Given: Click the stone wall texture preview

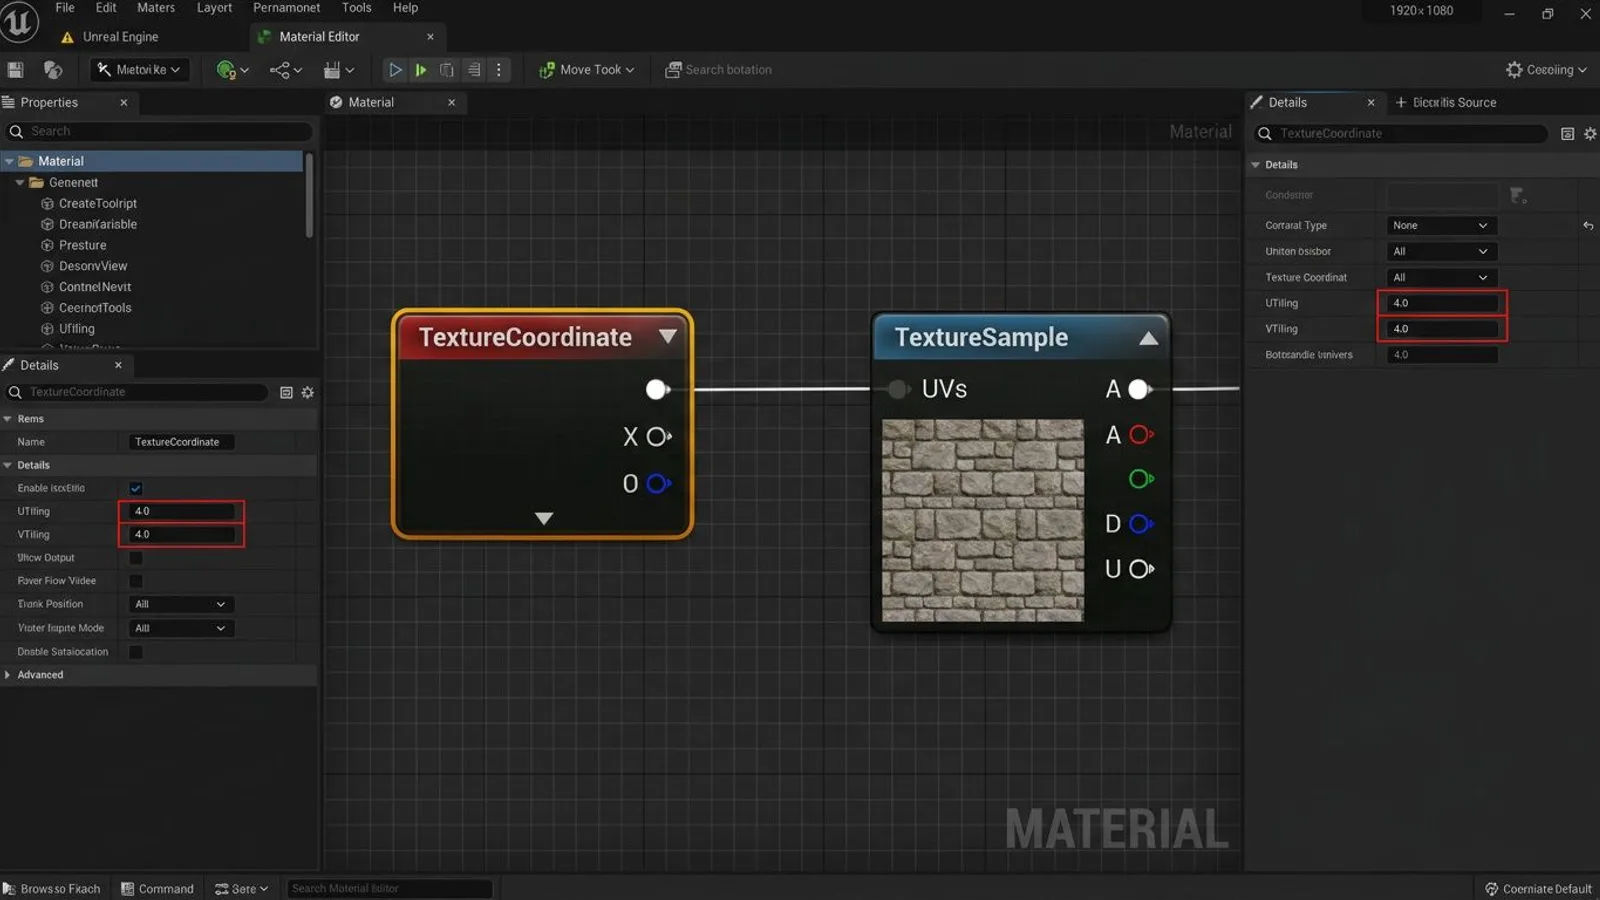Looking at the screenshot, I should click(983, 520).
